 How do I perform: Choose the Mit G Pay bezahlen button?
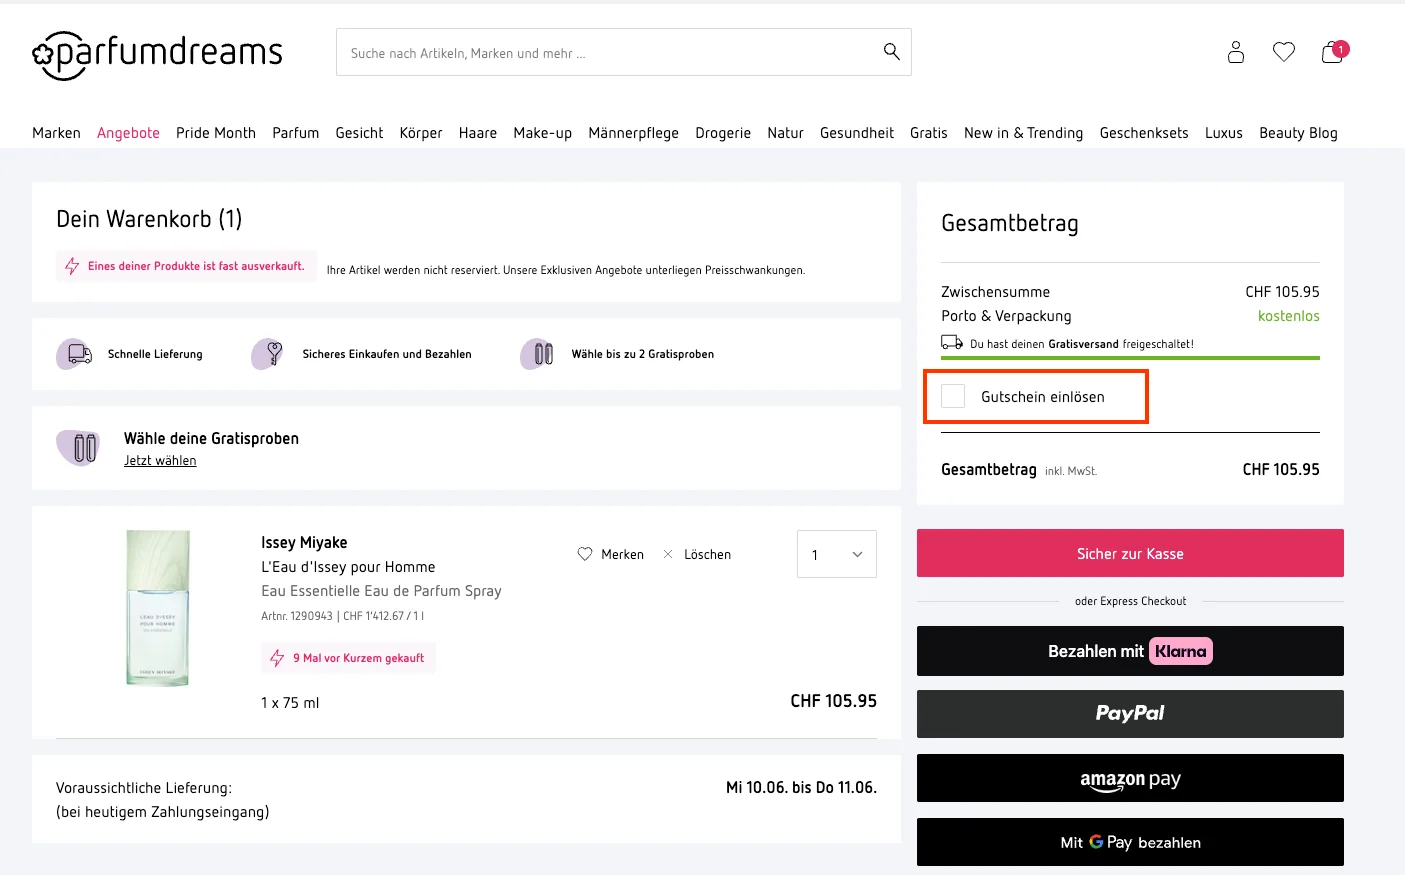(x=1130, y=842)
